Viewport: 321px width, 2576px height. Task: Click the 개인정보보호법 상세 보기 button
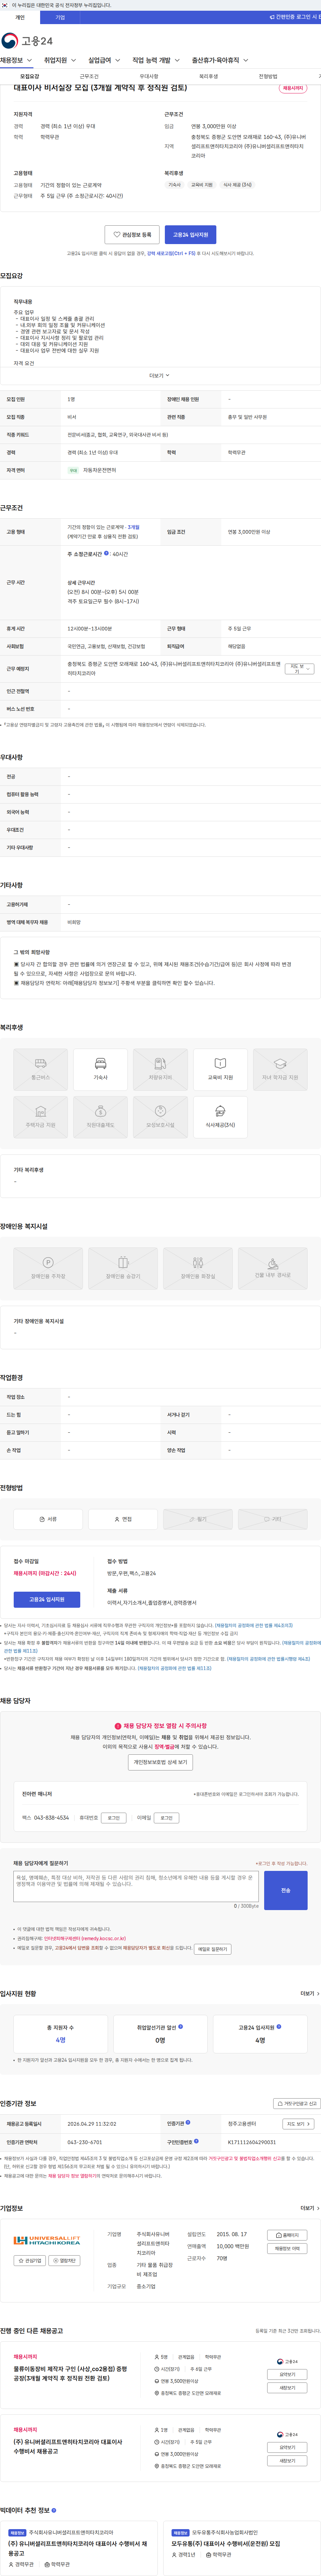(160, 1762)
